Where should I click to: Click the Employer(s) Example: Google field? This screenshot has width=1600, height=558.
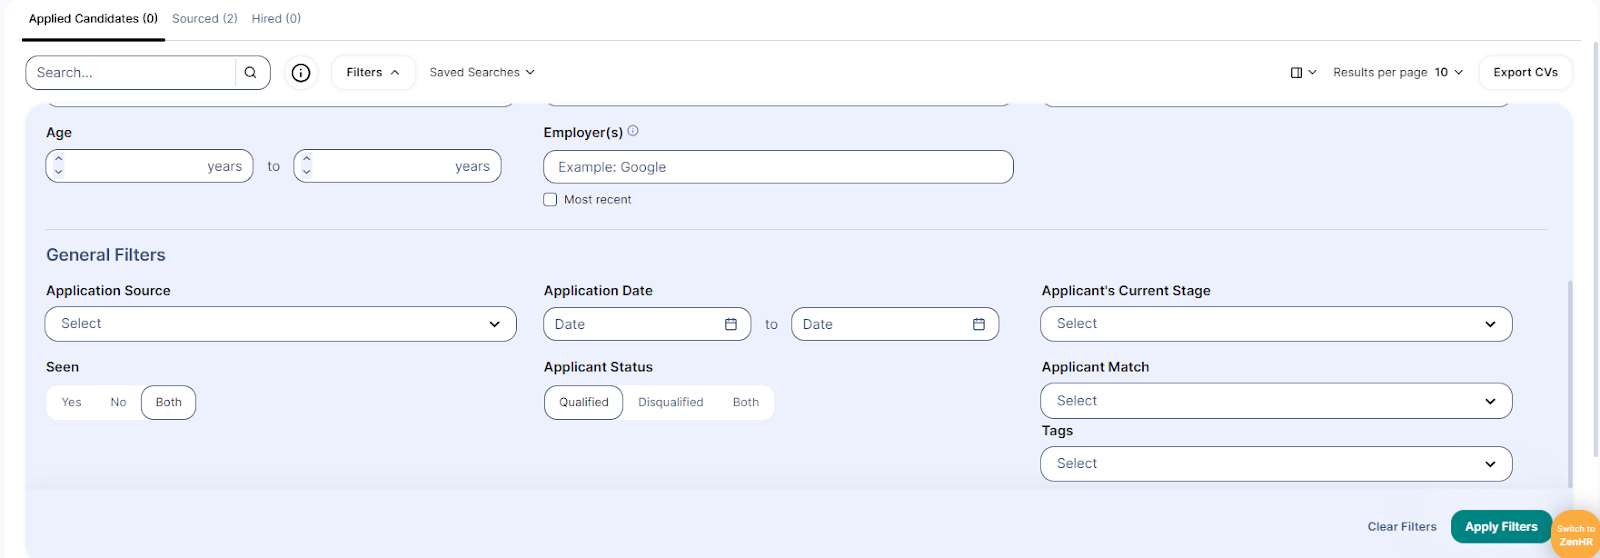point(778,167)
